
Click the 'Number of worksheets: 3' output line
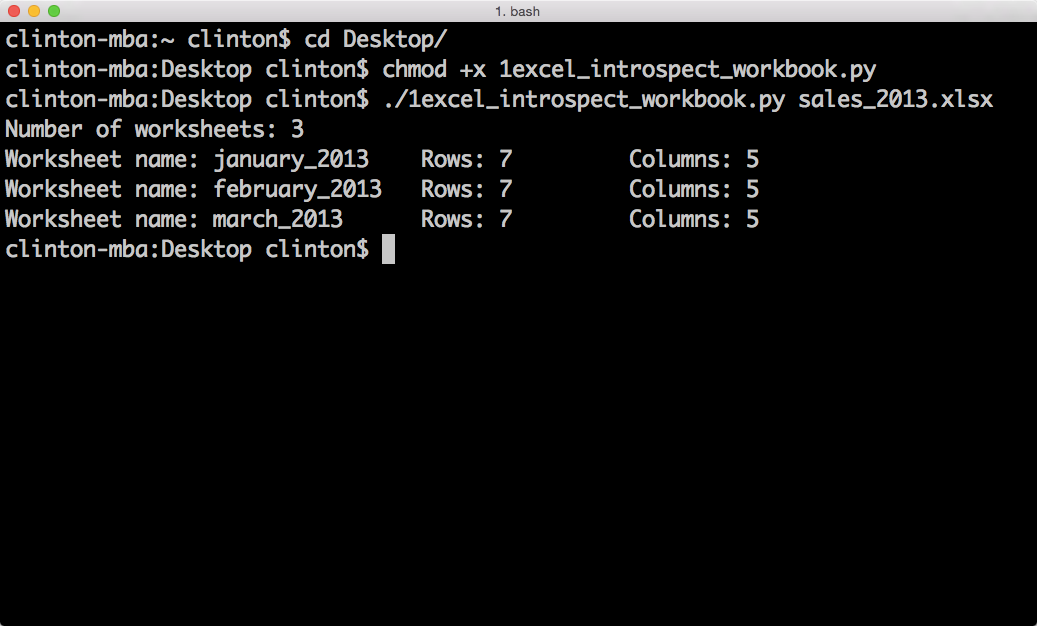click(154, 129)
